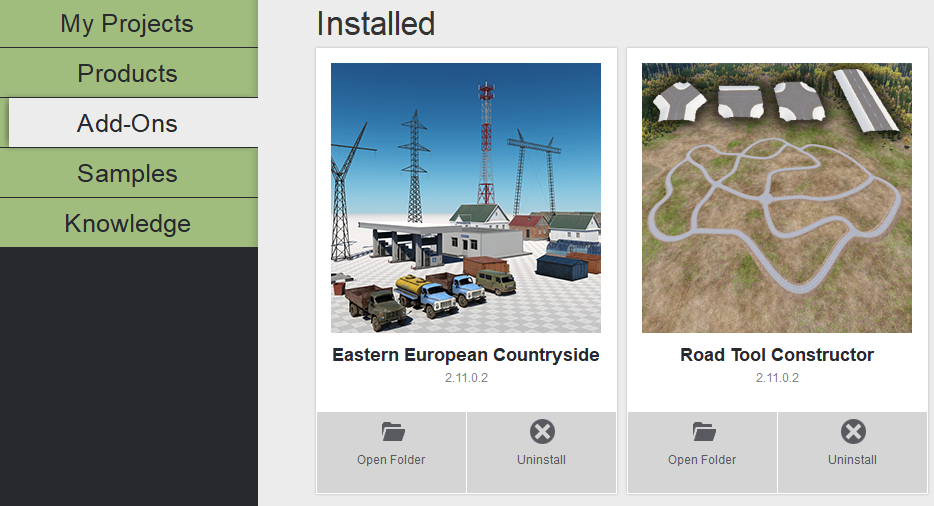Open the My Projects tab
The image size is (934, 506).
click(128, 24)
